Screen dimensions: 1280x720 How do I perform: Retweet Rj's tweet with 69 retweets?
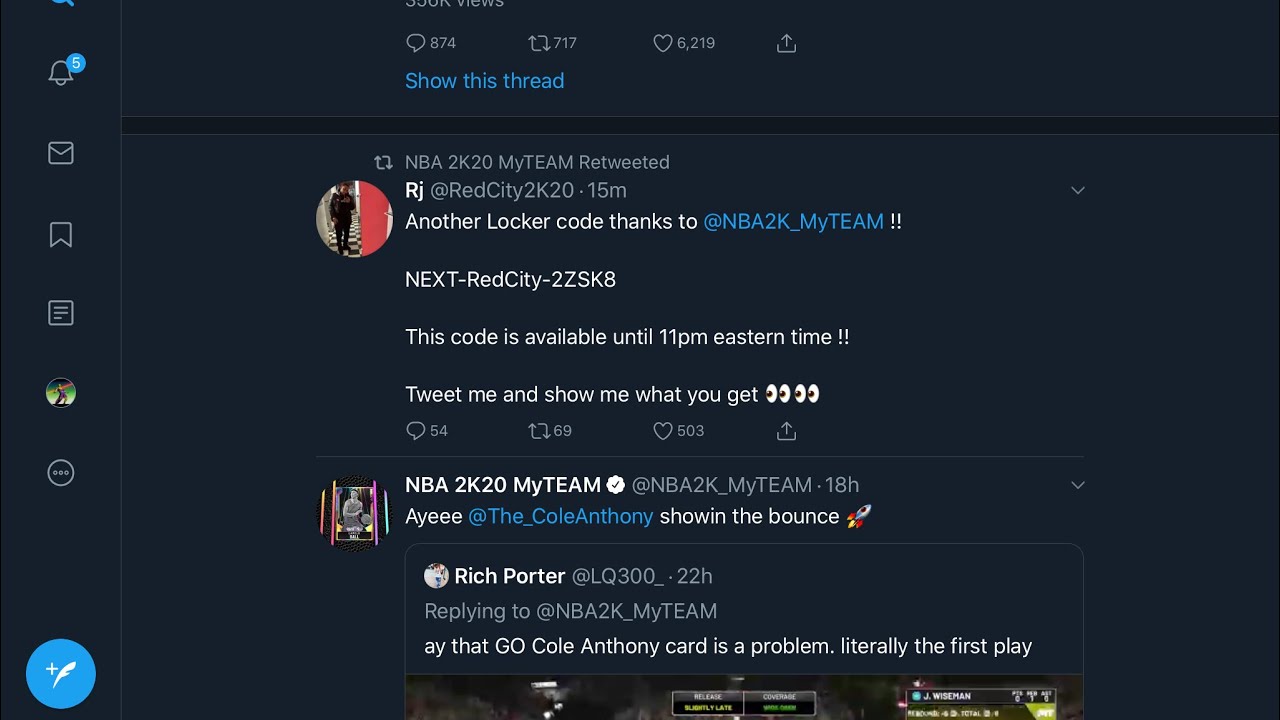coord(539,431)
